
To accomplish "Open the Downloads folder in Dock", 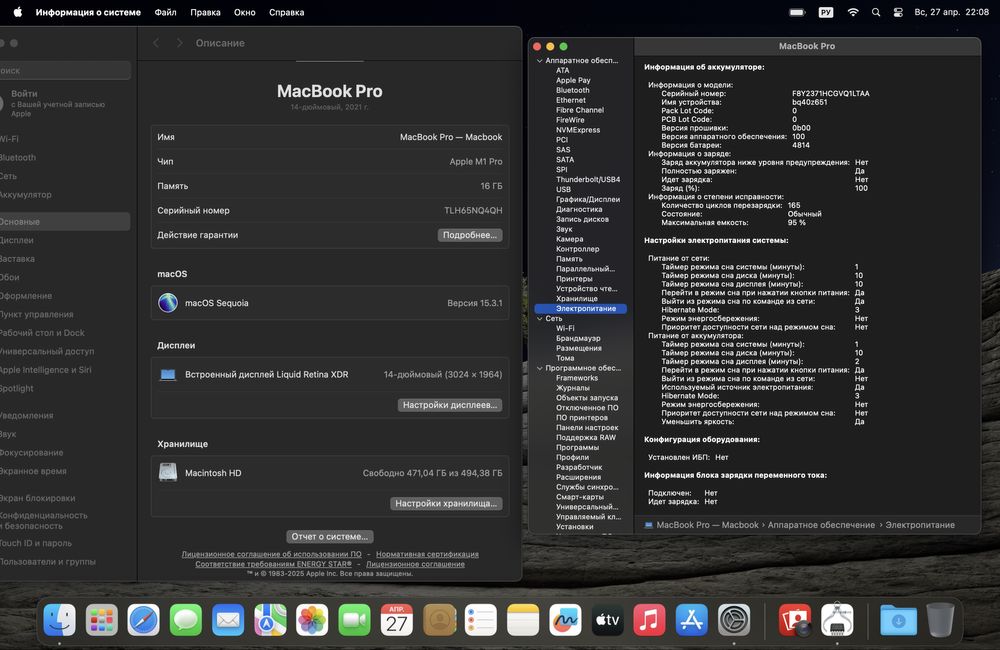I will click(x=898, y=619).
